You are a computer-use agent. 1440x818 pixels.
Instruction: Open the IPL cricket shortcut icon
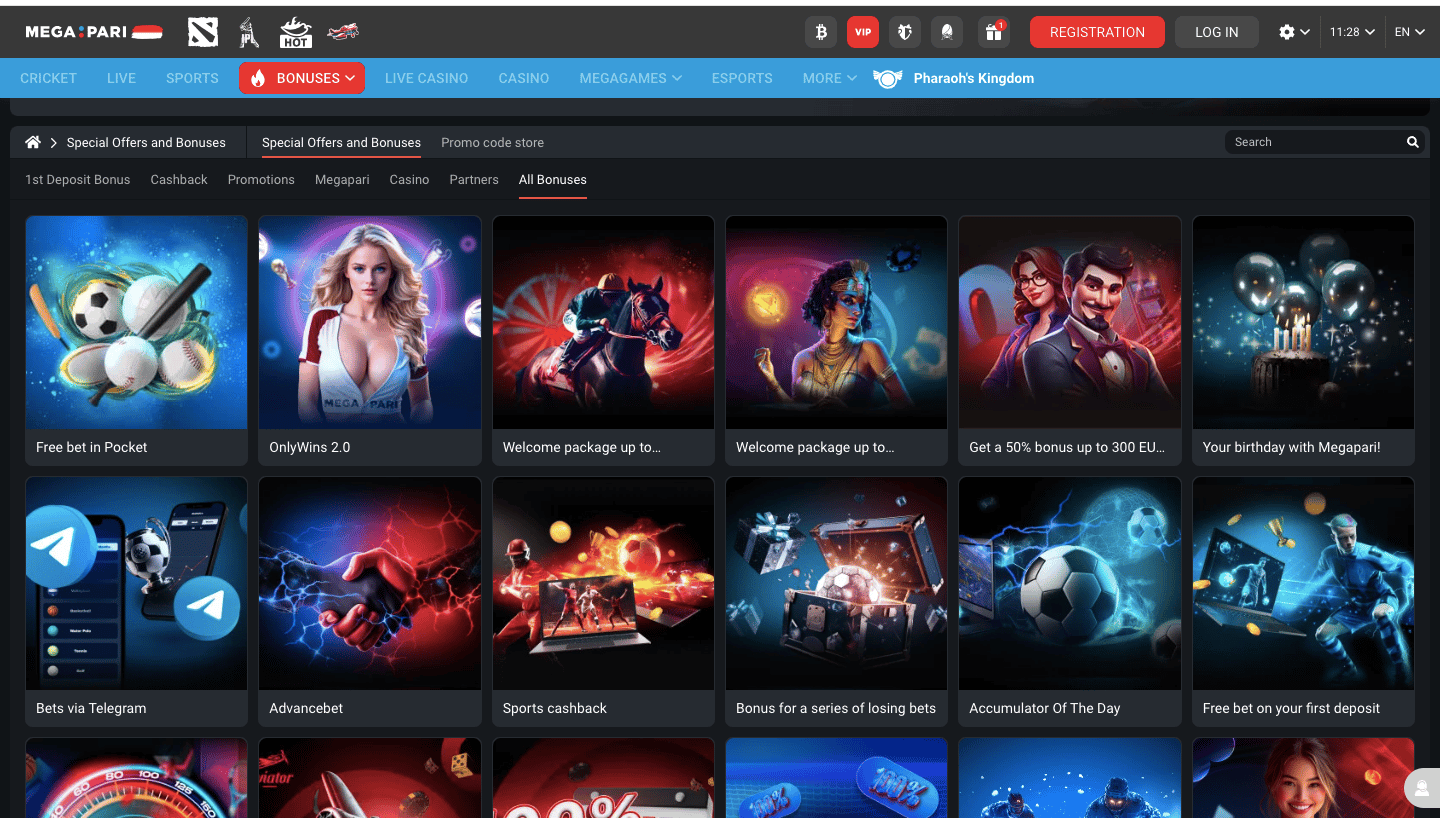(249, 32)
